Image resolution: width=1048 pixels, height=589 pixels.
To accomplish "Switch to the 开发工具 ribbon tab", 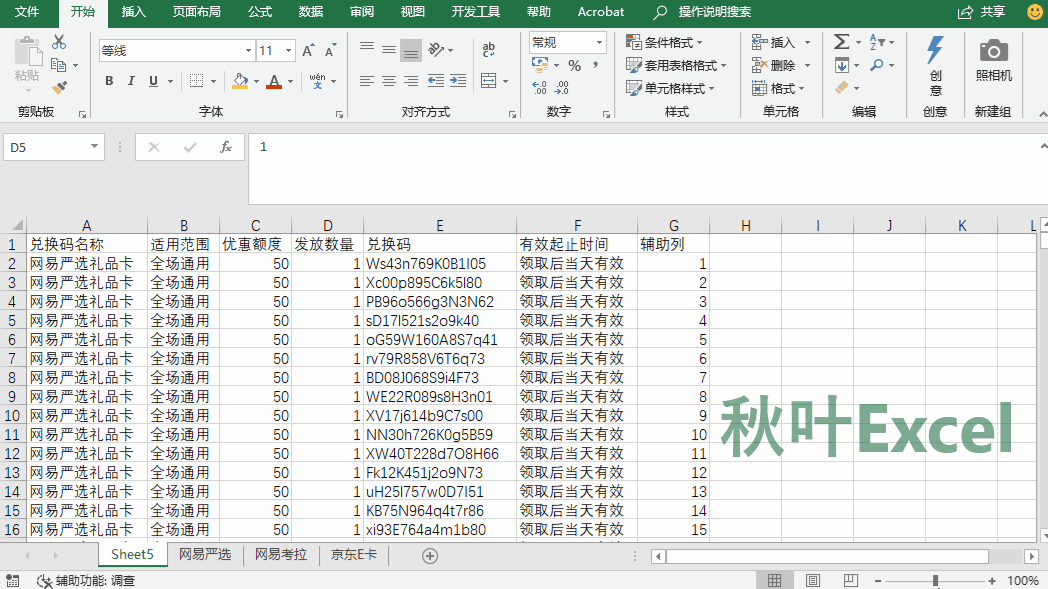I will [476, 12].
